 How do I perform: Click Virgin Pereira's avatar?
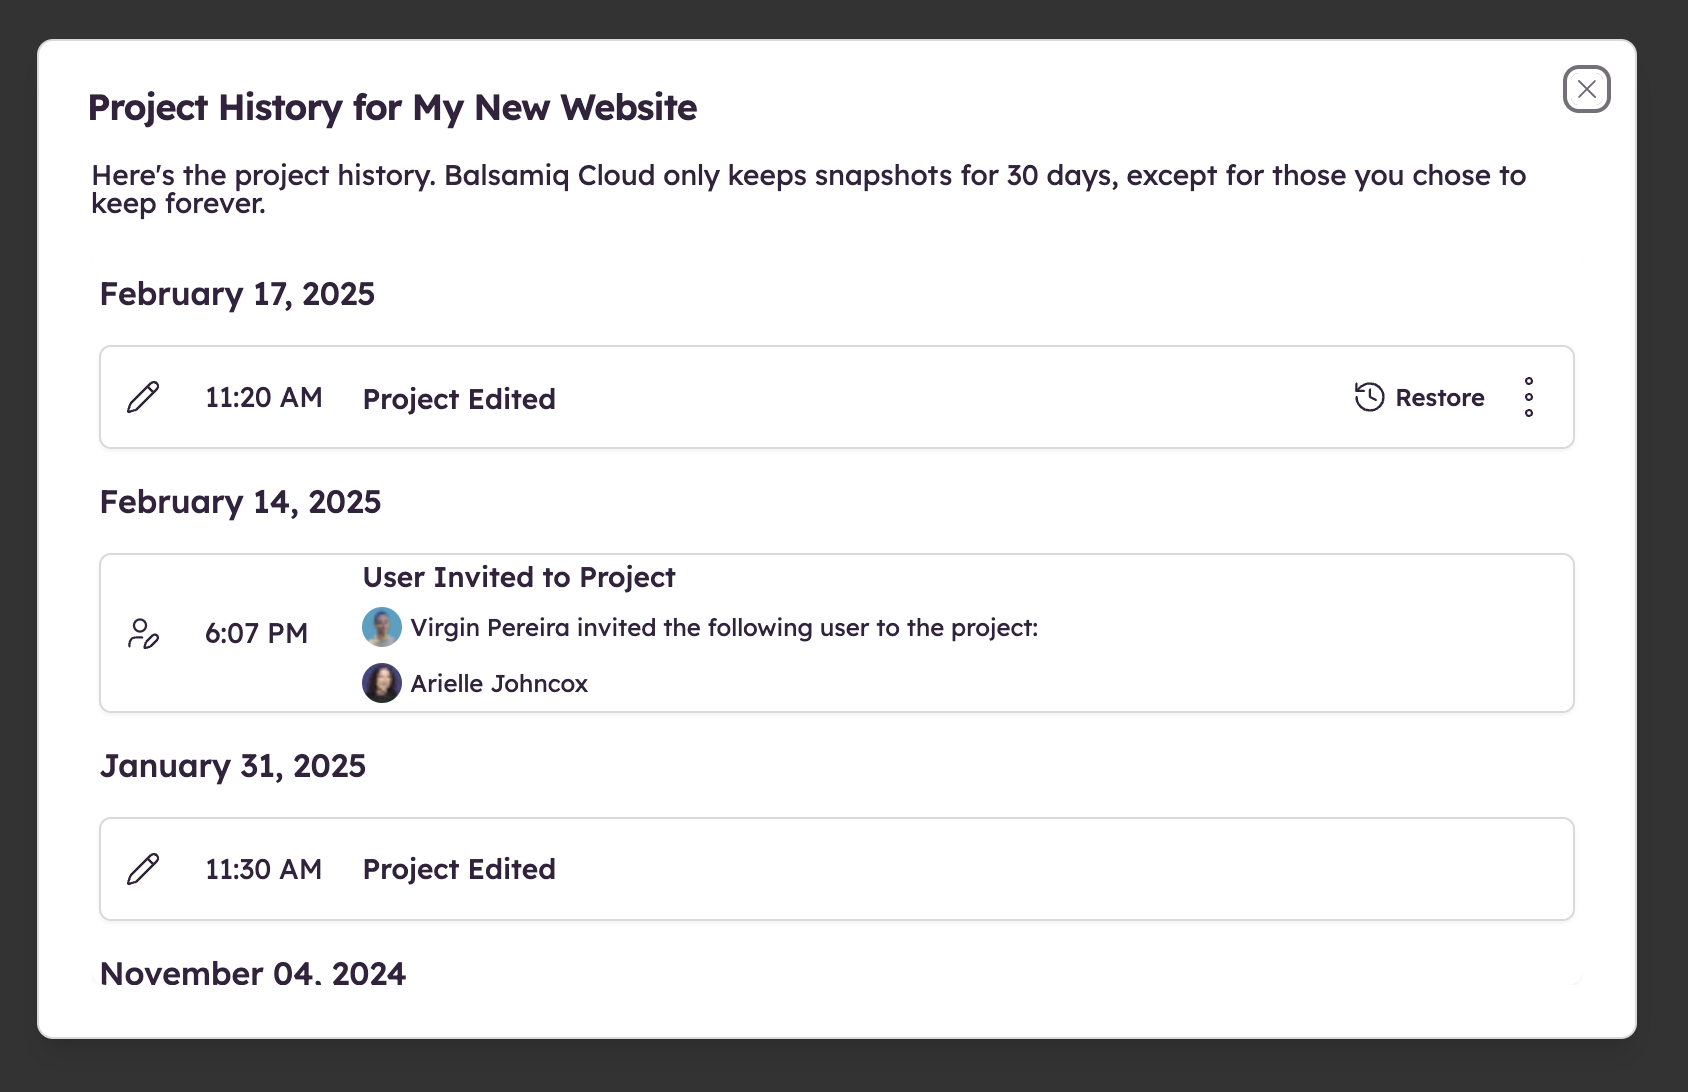(381, 627)
